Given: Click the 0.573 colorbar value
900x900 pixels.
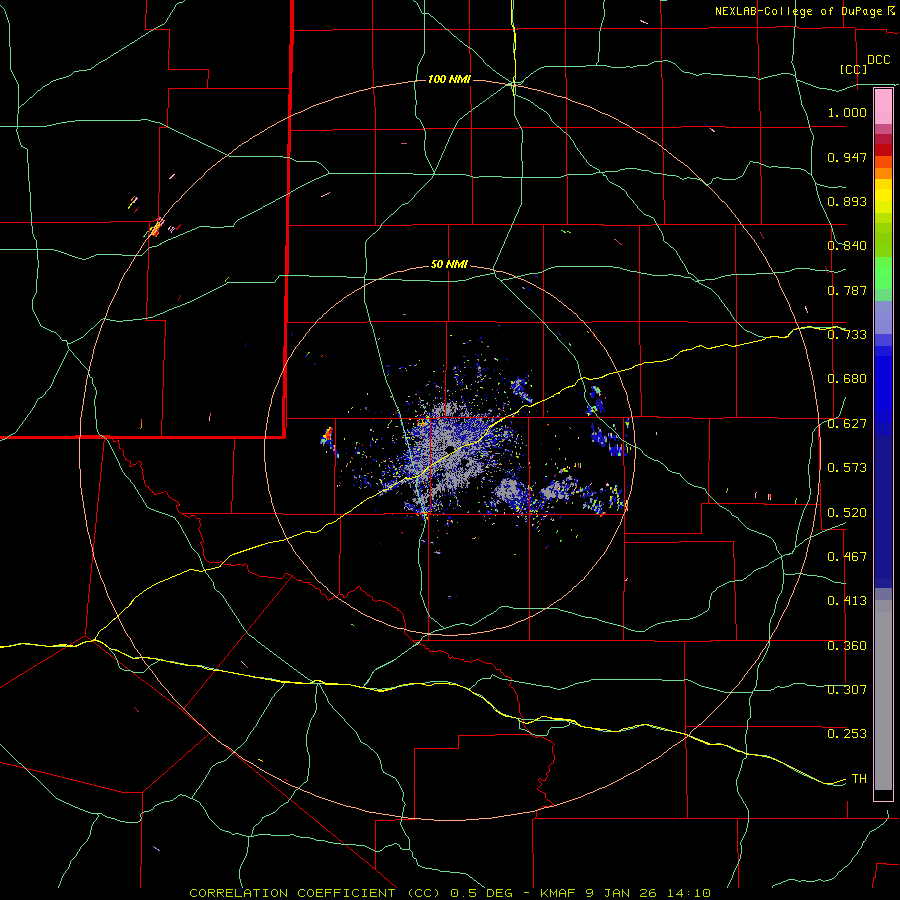Looking at the screenshot, I should click(x=847, y=468).
